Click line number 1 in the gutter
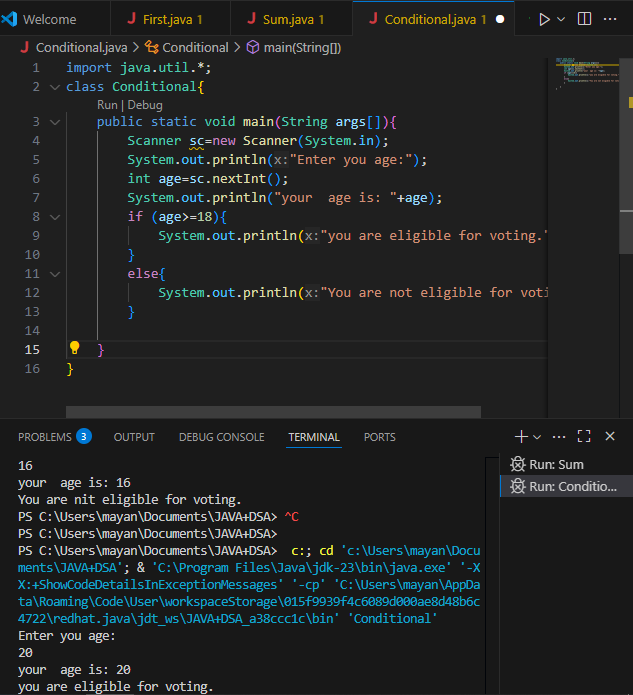The width and height of the screenshot is (633, 695). (x=36, y=68)
